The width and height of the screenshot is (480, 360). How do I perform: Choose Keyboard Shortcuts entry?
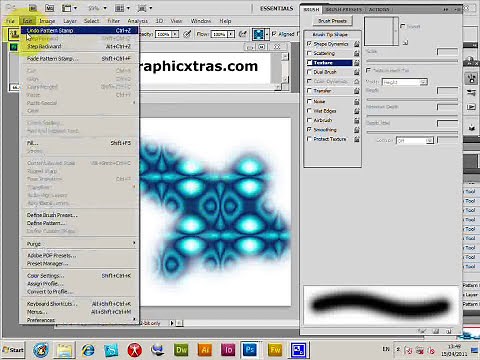(79, 304)
